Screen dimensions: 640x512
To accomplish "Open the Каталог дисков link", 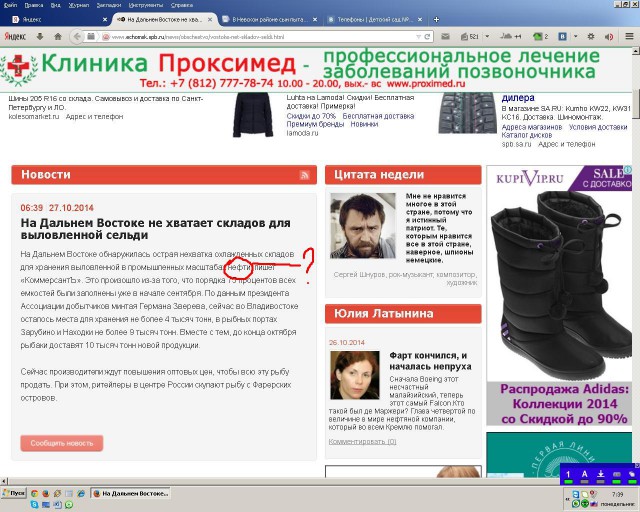I will point(527,135).
